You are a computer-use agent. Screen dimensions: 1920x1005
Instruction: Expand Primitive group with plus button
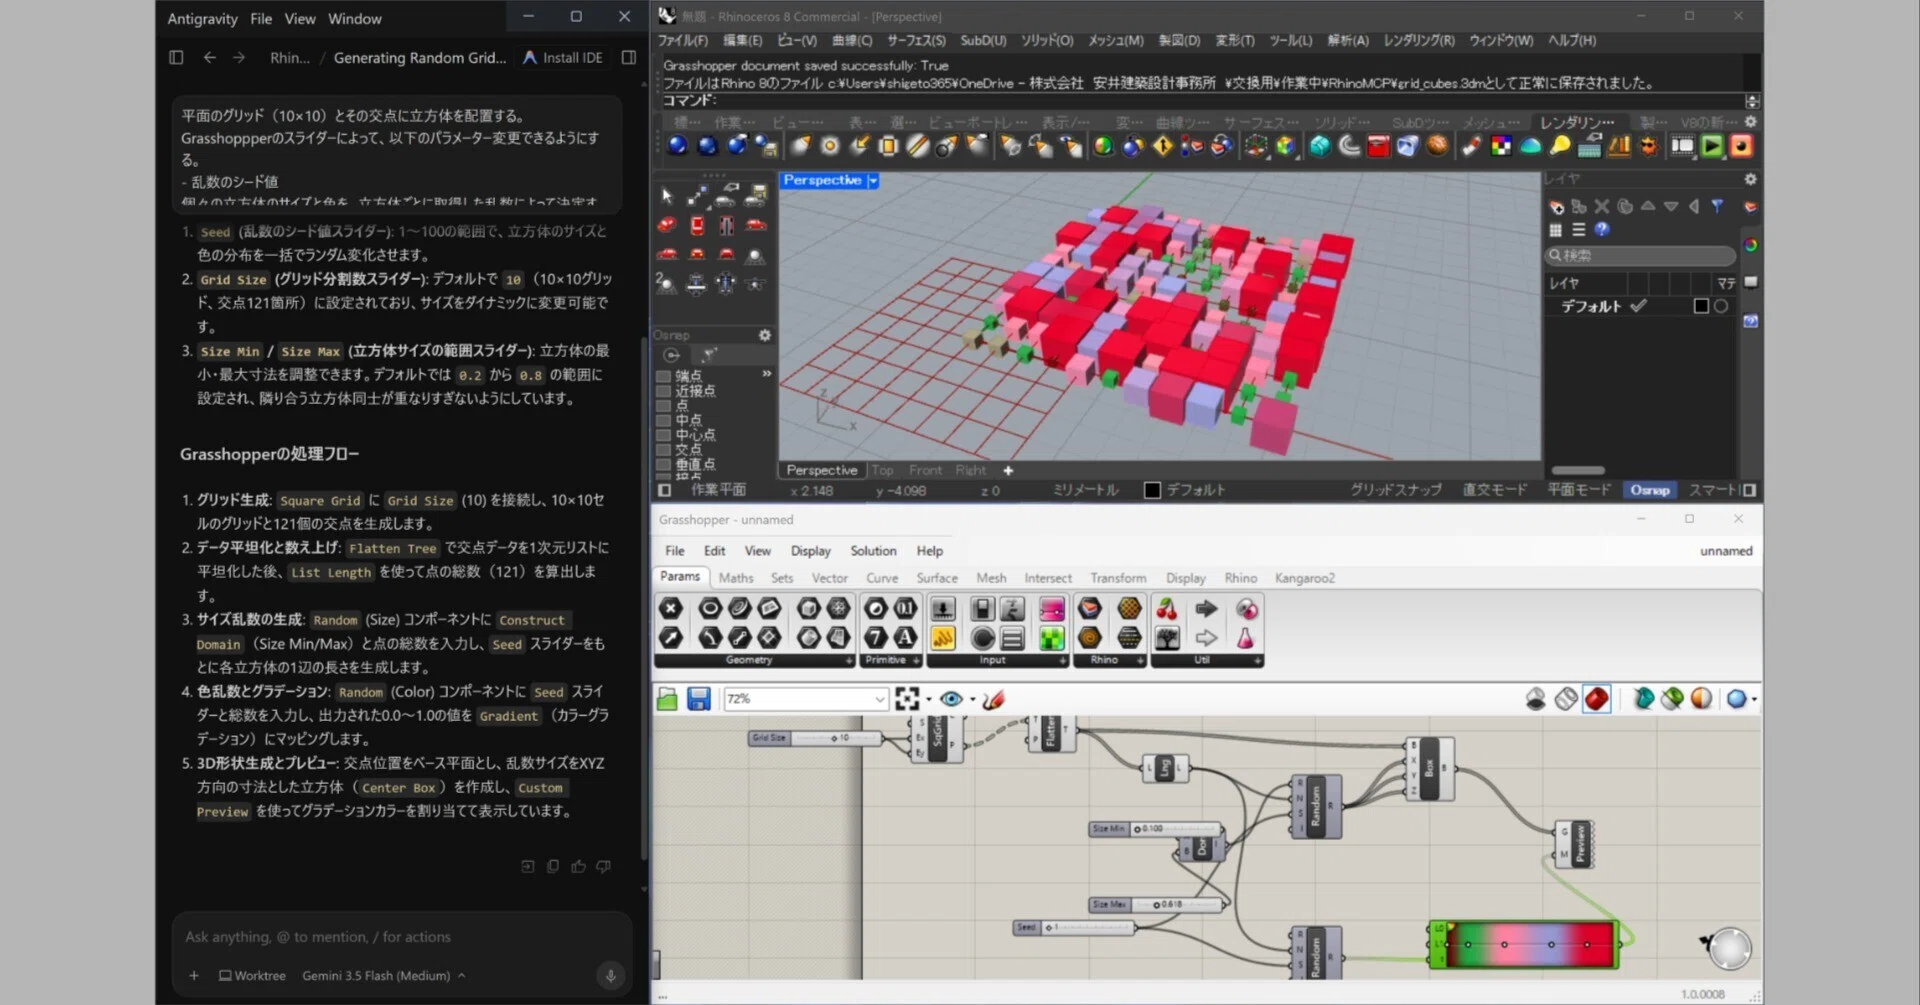[x=916, y=661]
